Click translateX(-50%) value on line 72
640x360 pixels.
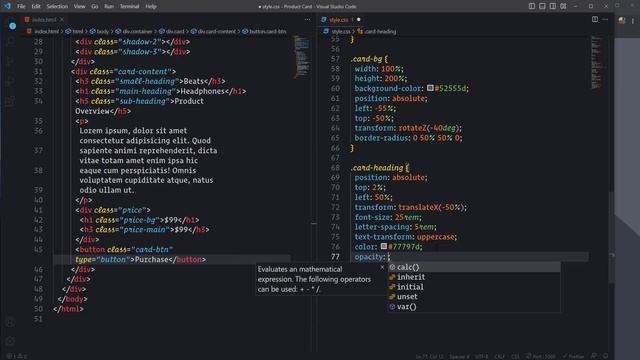point(431,207)
